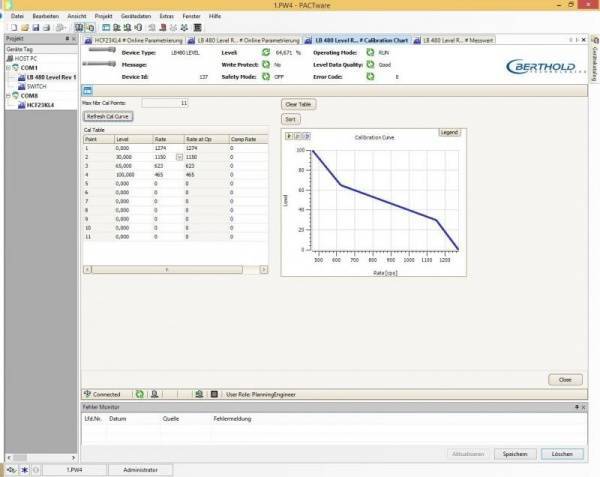This screenshot has width=600, height=477.
Task: Open the Rate dropdown in row 2
Action: click(180, 157)
